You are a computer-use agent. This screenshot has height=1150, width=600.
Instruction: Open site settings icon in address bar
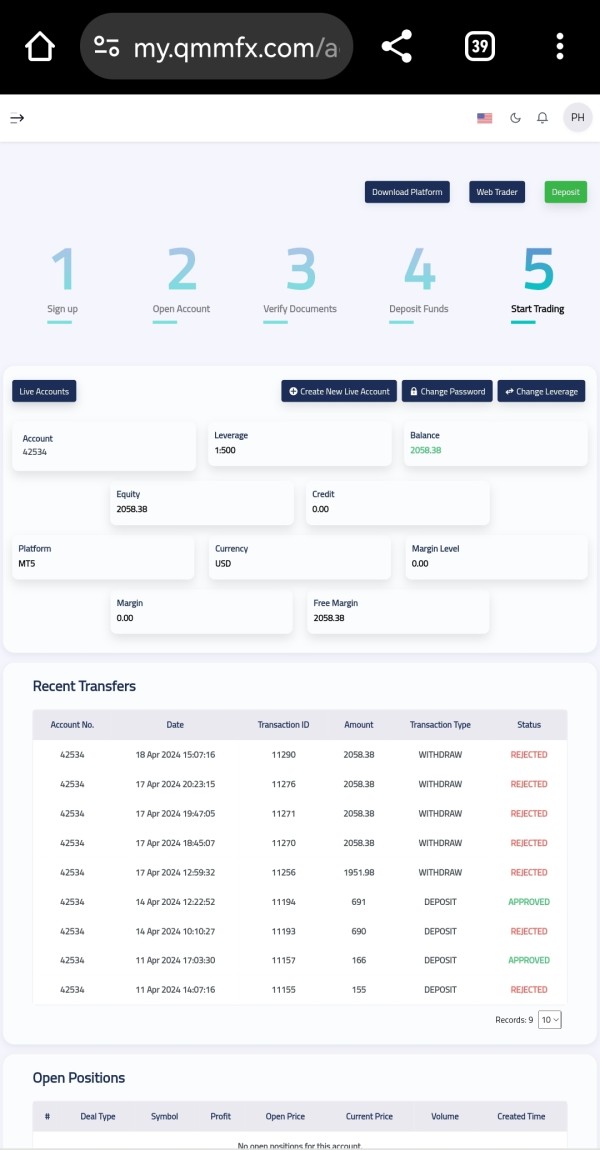click(106, 47)
